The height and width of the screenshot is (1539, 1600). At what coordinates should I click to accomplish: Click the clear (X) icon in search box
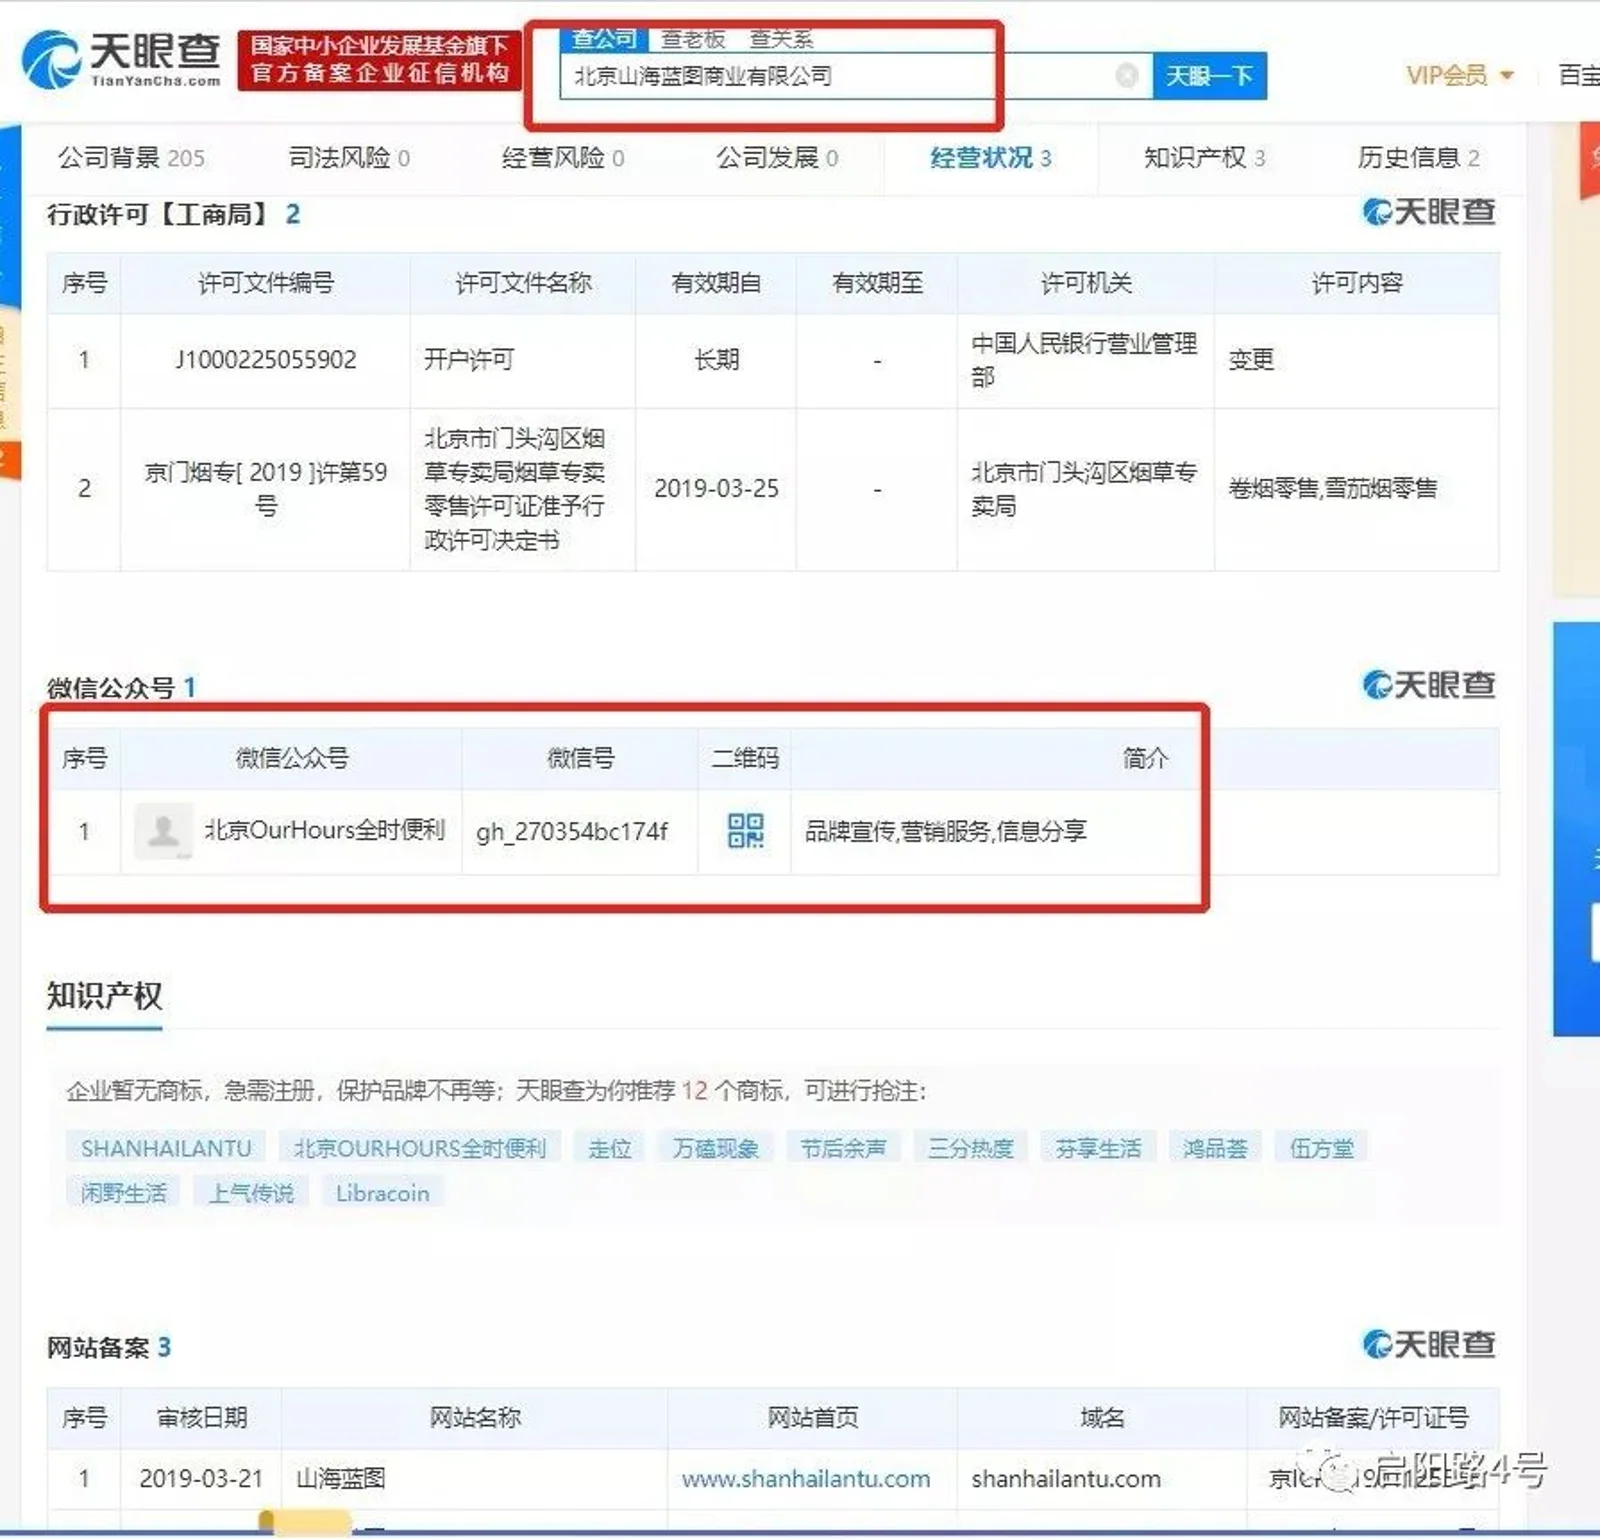[1126, 76]
